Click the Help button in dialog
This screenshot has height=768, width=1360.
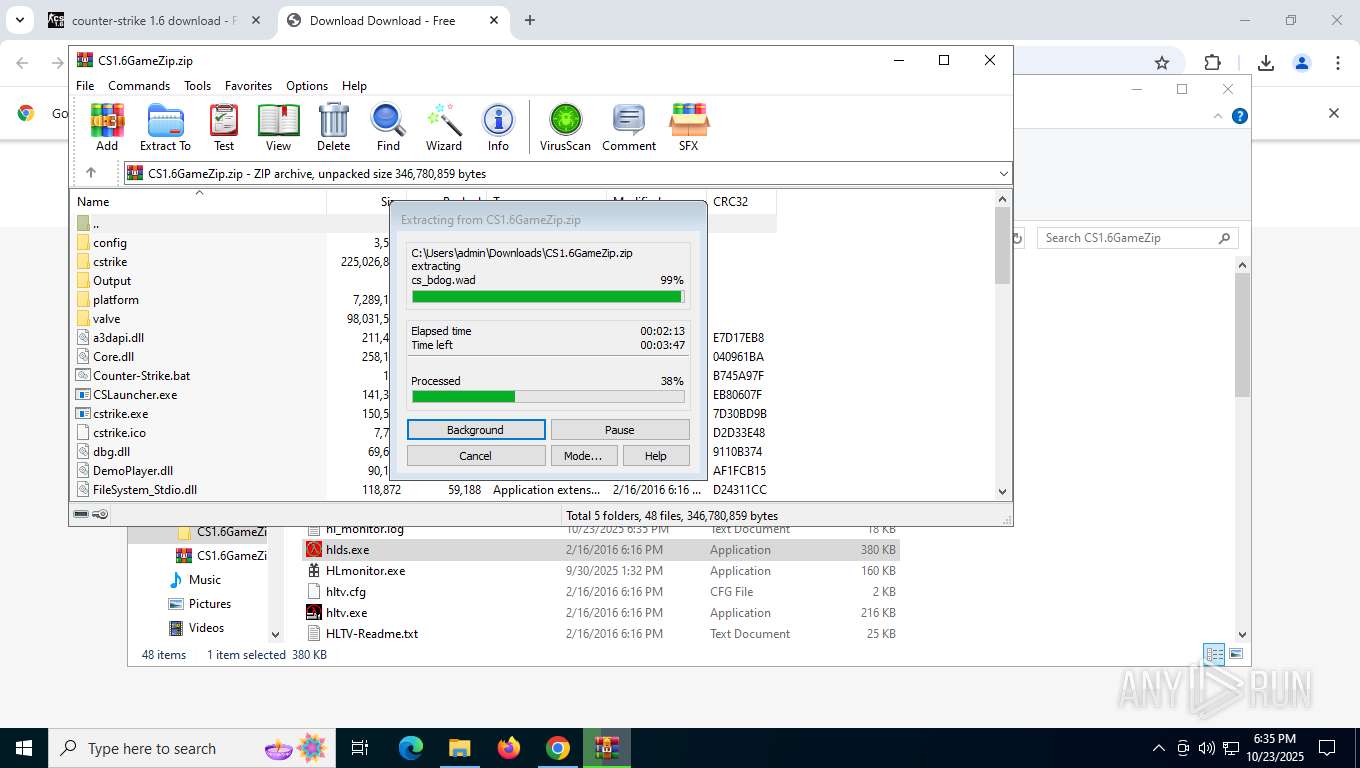656,455
